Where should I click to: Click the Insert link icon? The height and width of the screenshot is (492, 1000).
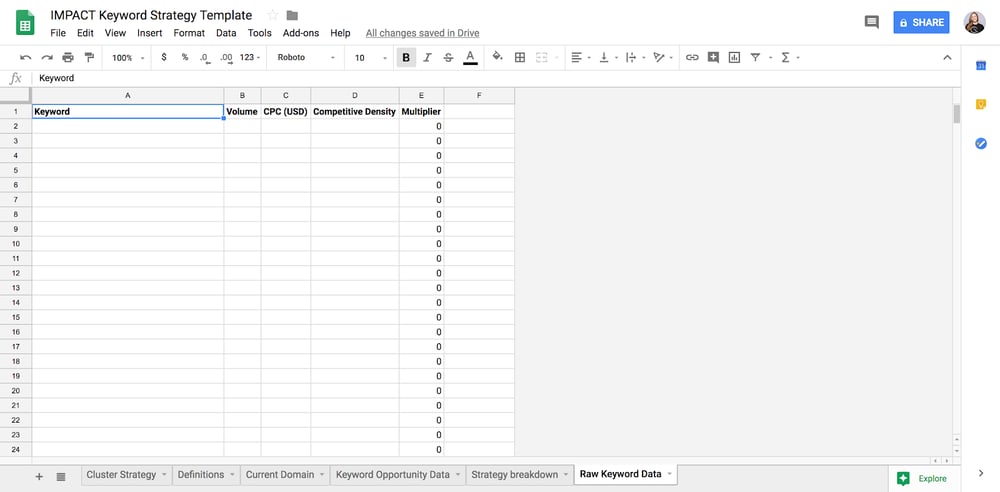pos(692,57)
